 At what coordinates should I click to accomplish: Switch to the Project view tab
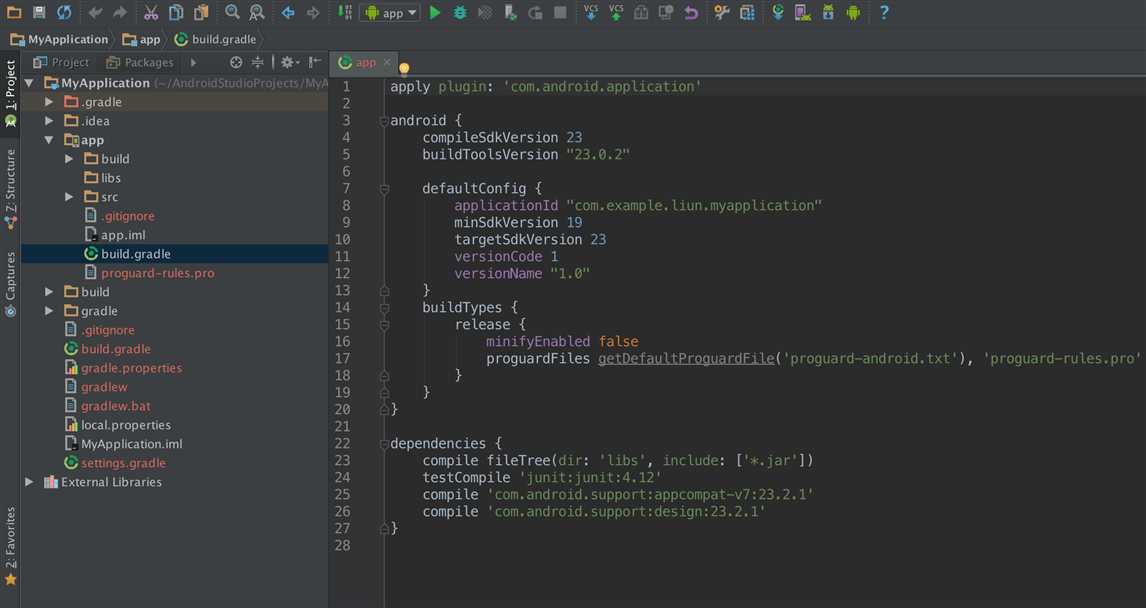click(x=61, y=62)
